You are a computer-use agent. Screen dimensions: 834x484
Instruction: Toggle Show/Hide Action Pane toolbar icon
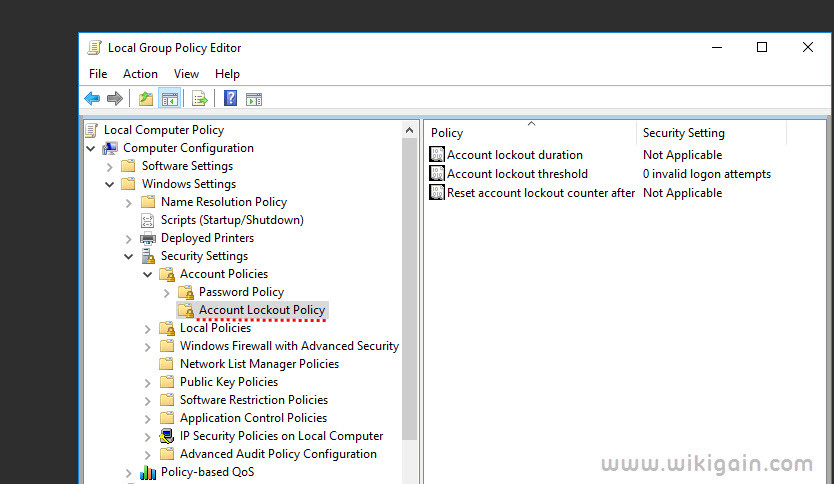(254, 99)
